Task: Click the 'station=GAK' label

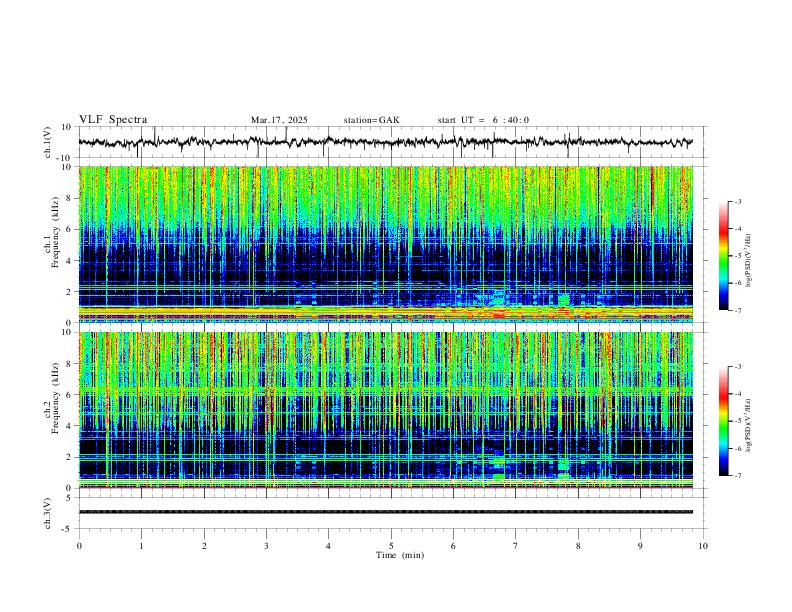Action: (x=371, y=120)
